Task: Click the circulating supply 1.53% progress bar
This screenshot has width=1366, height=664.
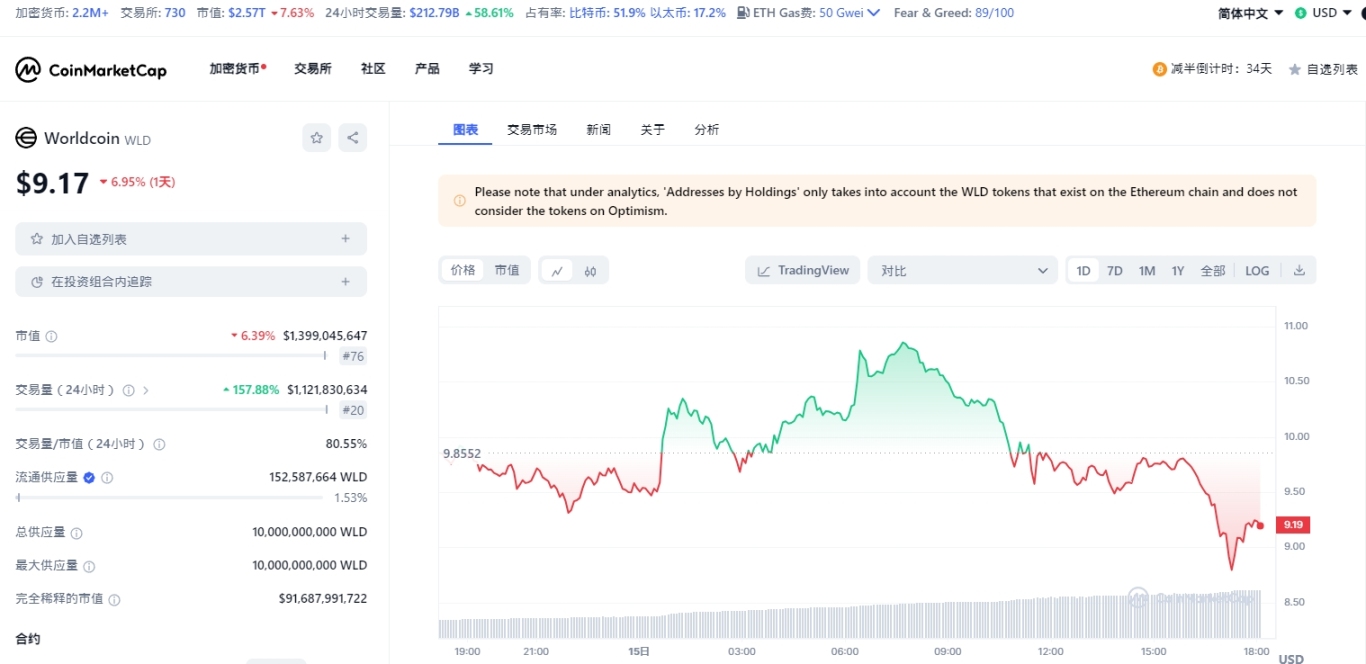Action: [x=169, y=497]
